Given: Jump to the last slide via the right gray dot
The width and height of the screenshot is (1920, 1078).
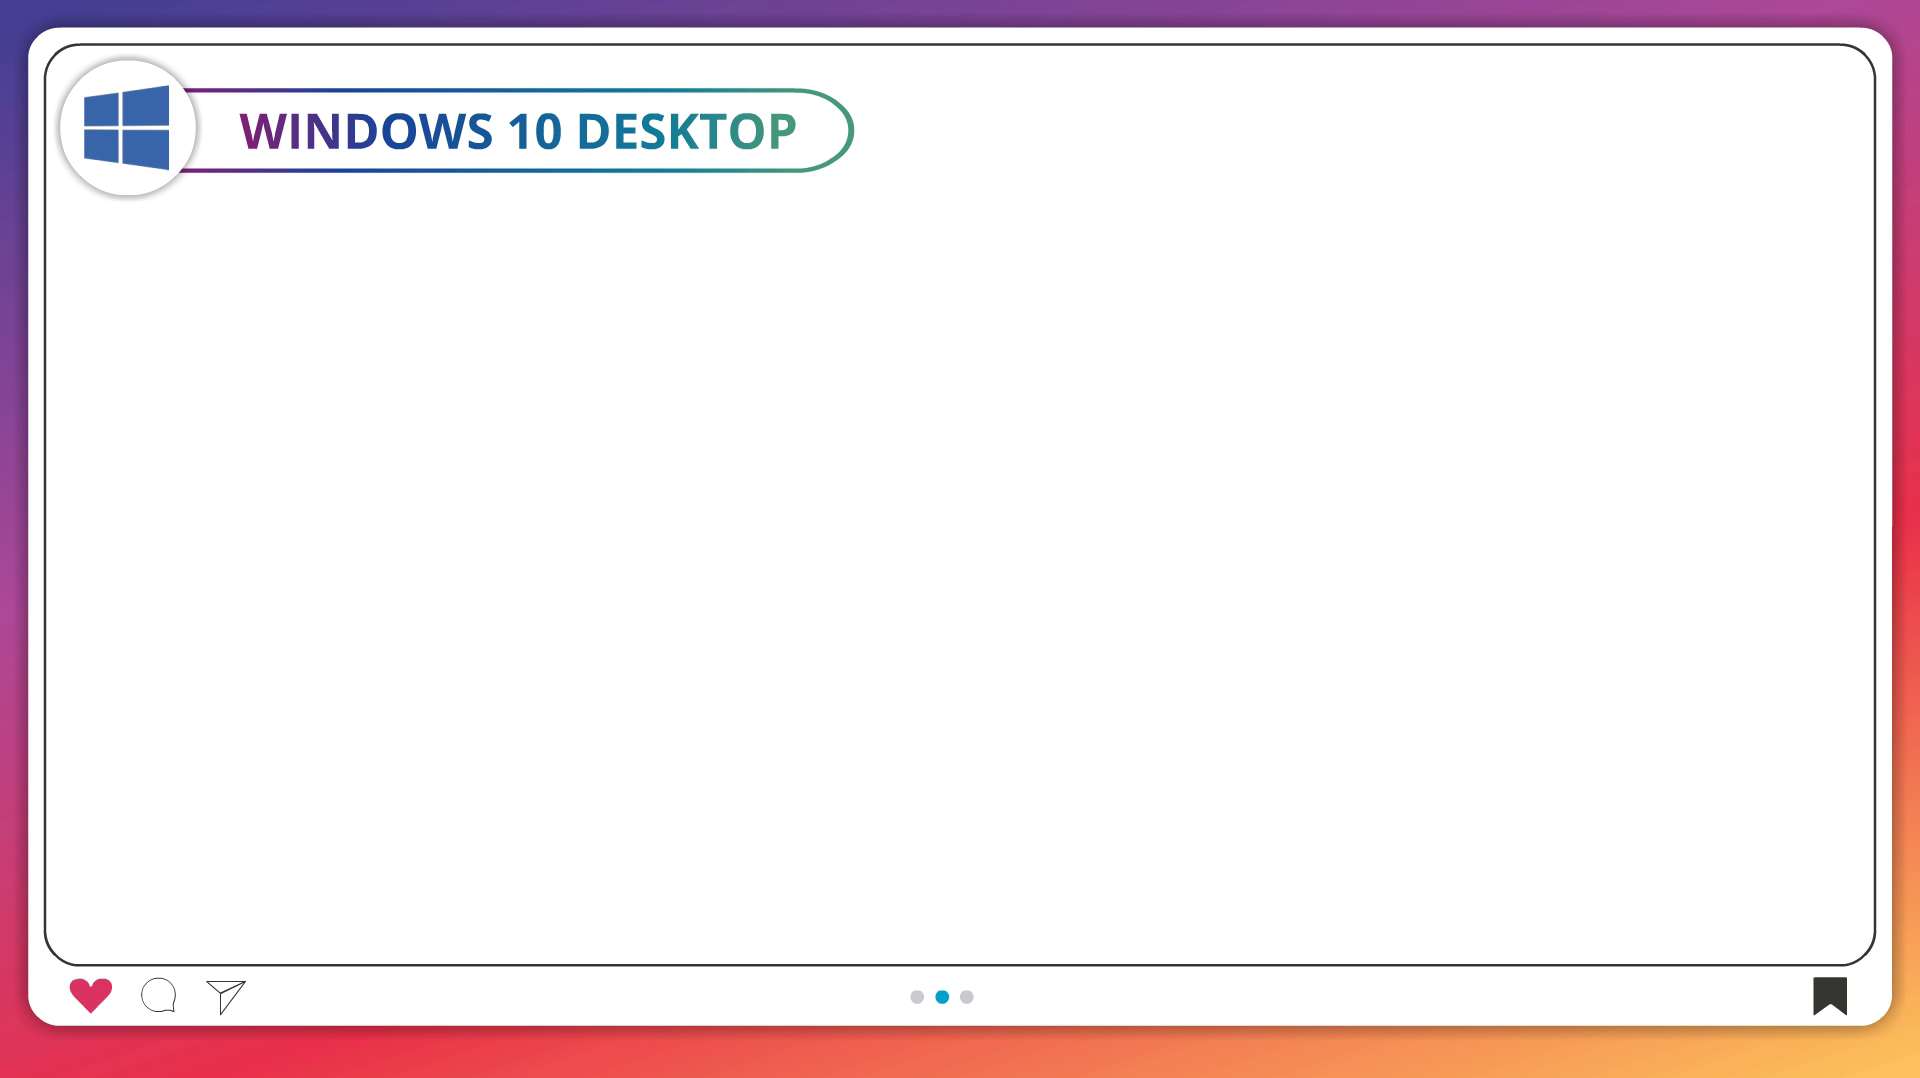Looking at the screenshot, I should point(967,997).
